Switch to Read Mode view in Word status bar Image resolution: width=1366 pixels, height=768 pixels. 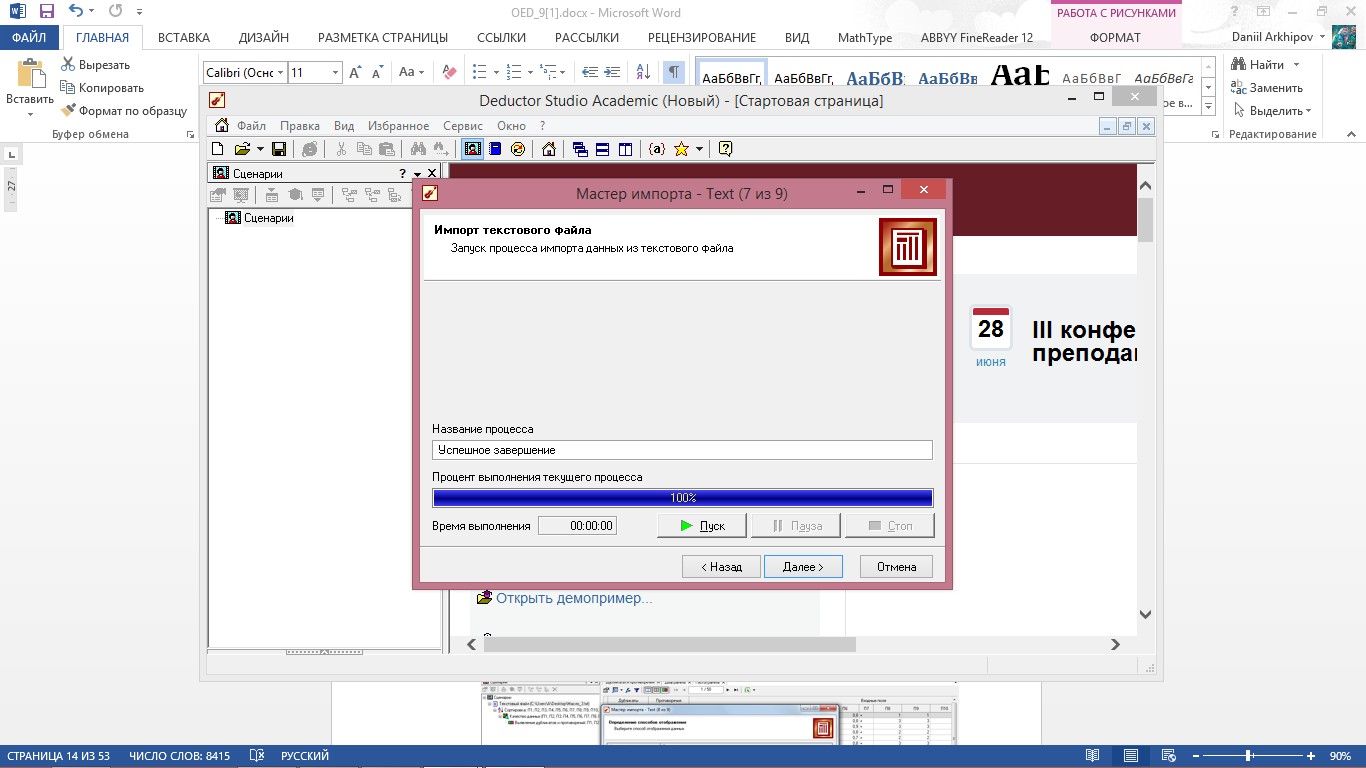coord(1093,756)
